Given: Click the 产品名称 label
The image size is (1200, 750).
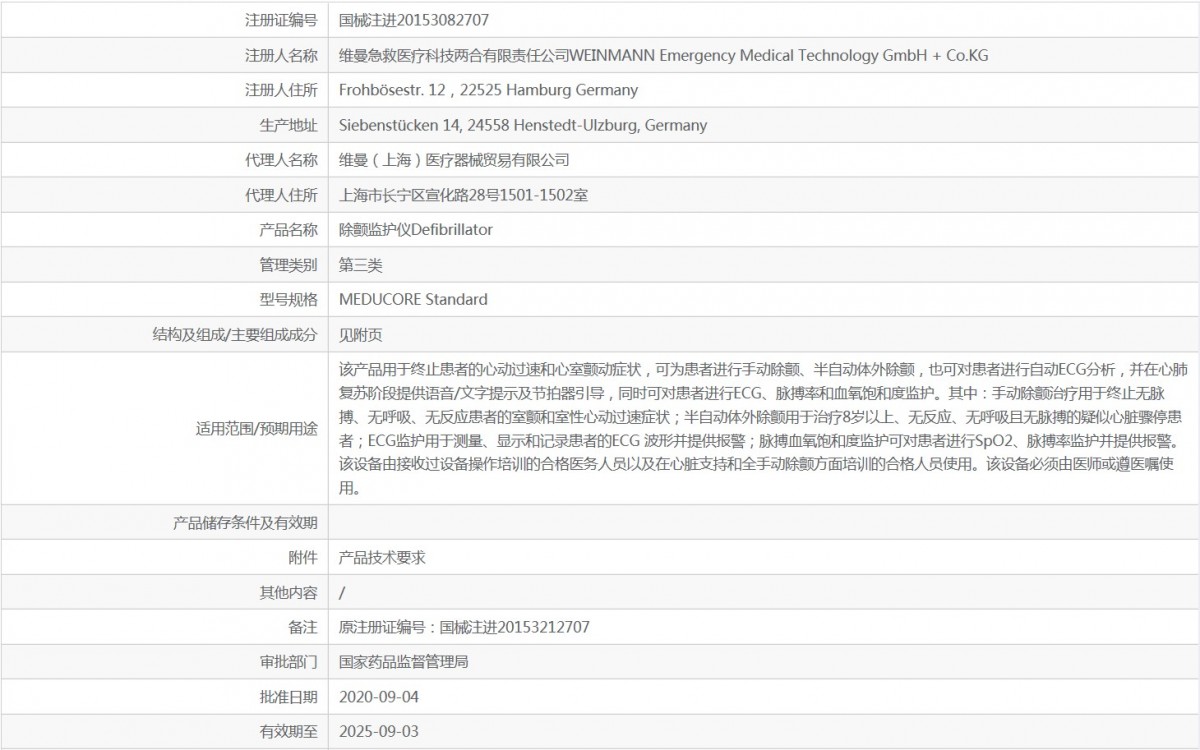Looking at the screenshot, I should point(288,229).
